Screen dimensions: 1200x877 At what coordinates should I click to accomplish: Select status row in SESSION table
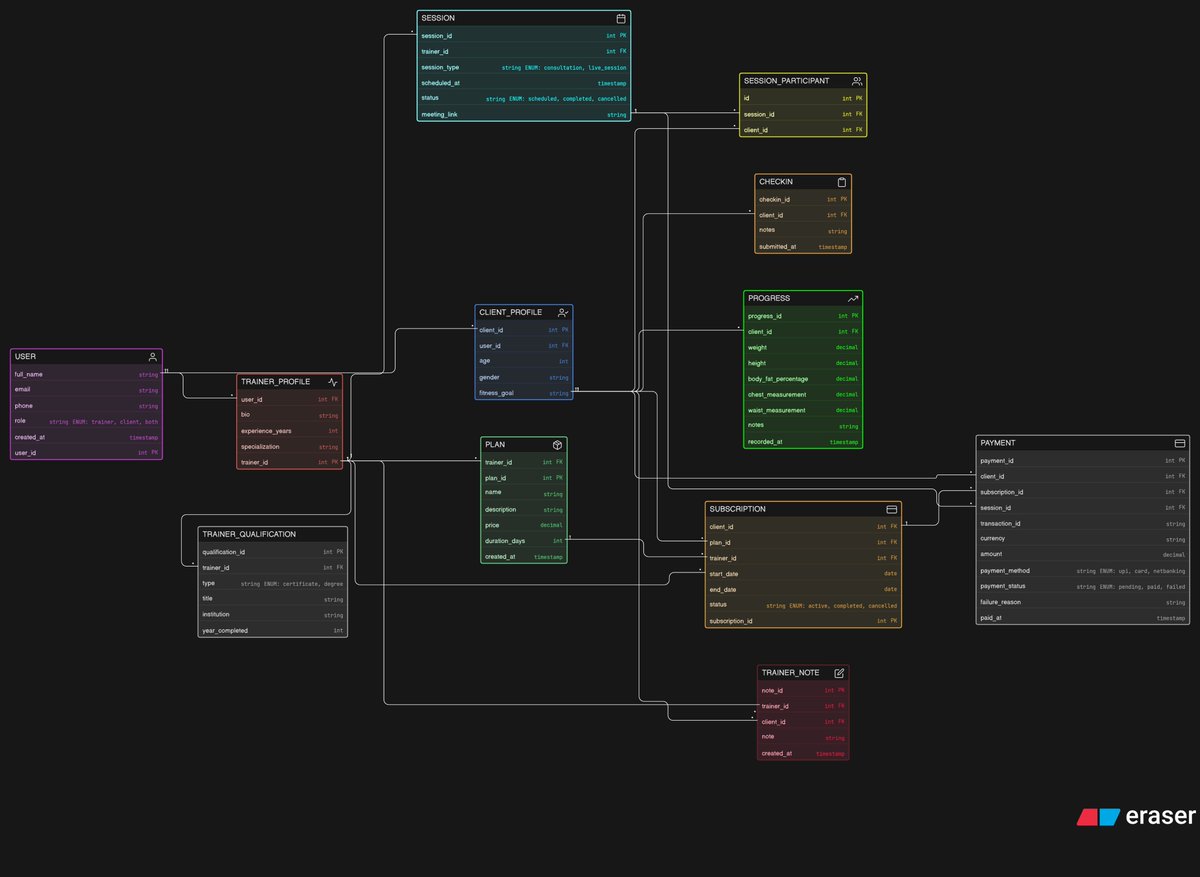(x=524, y=99)
